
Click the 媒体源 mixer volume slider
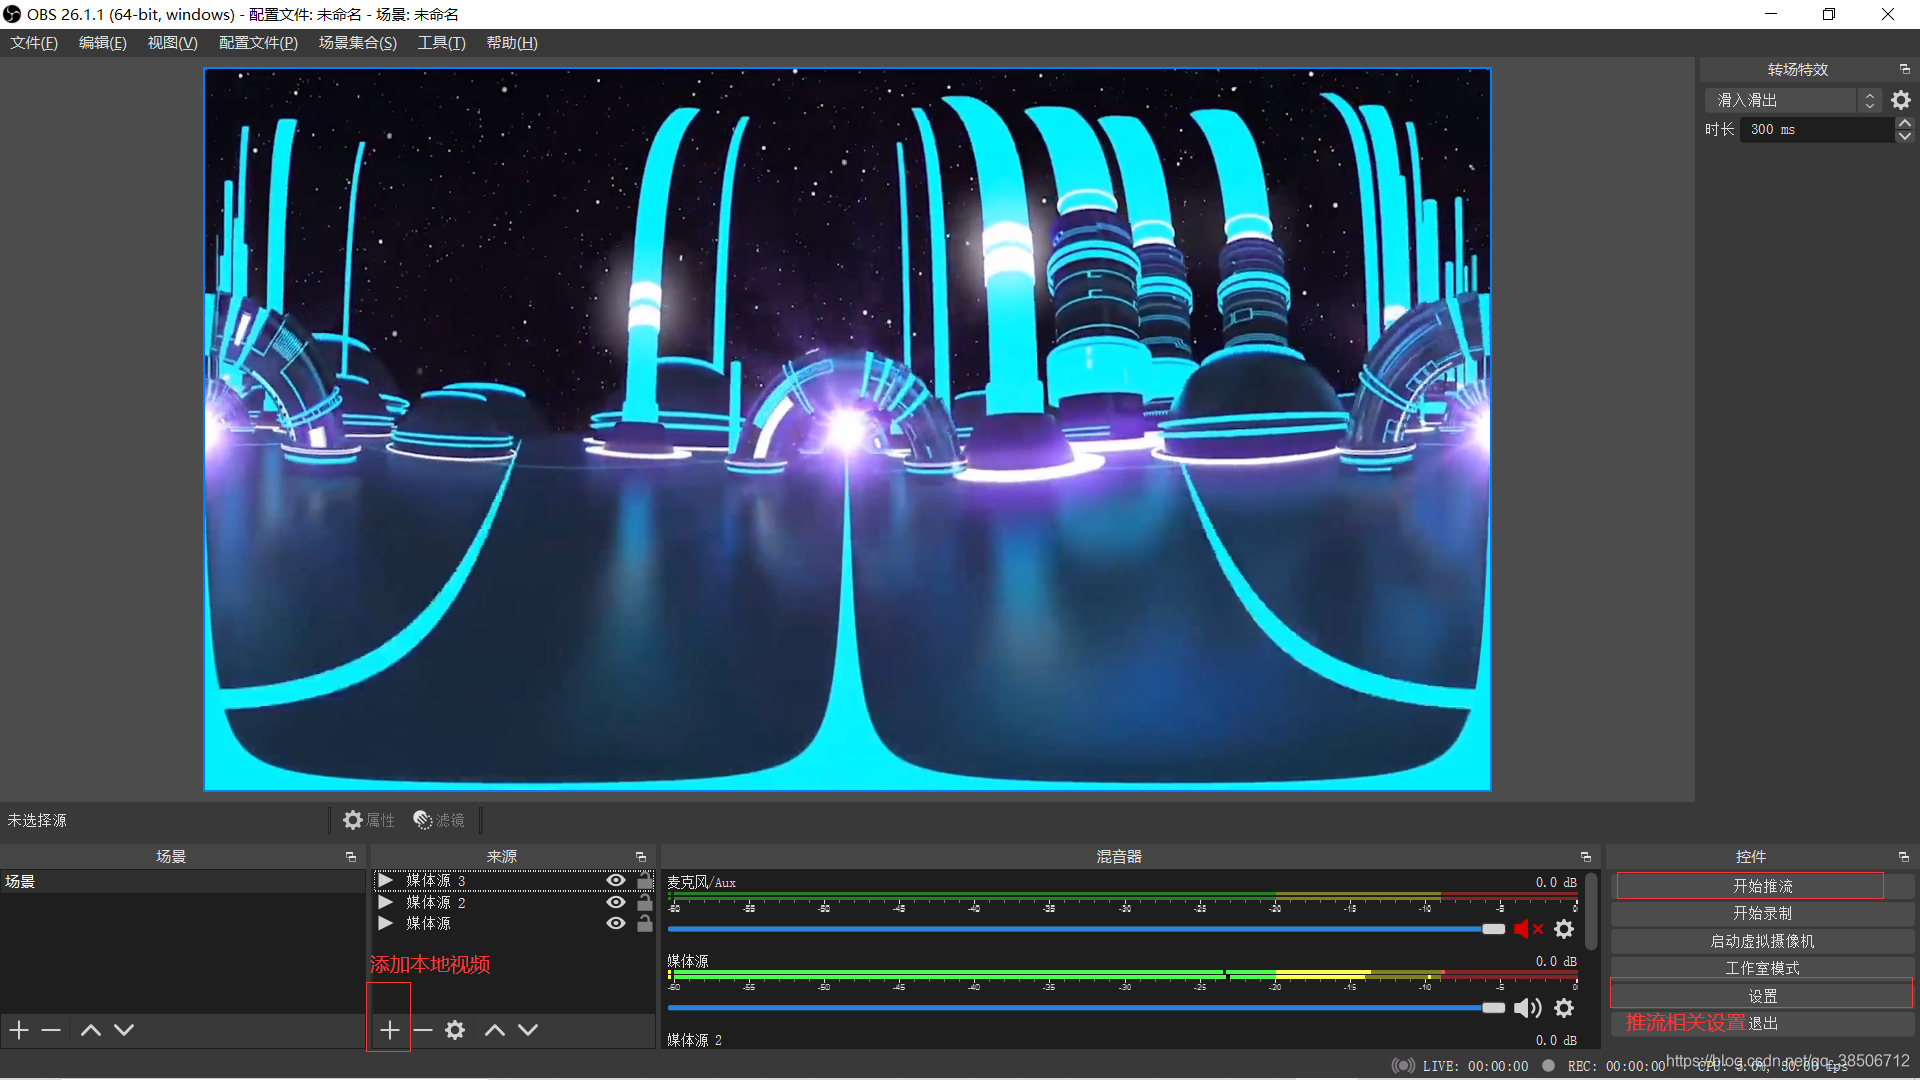point(1085,1008)
